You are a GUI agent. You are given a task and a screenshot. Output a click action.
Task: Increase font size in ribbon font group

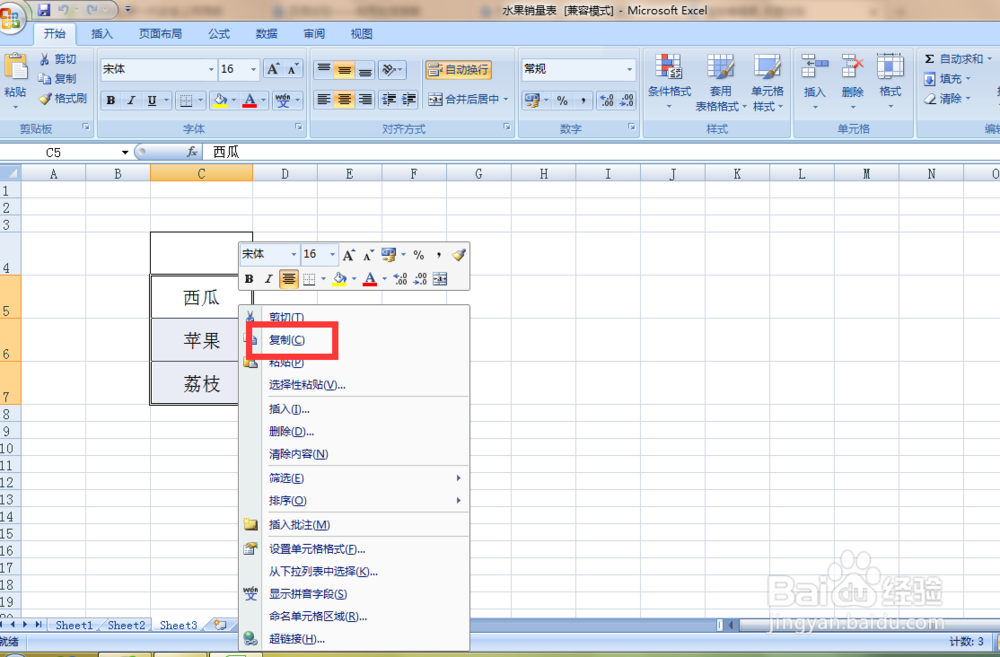pyautogui.click(x=273, y=69)
